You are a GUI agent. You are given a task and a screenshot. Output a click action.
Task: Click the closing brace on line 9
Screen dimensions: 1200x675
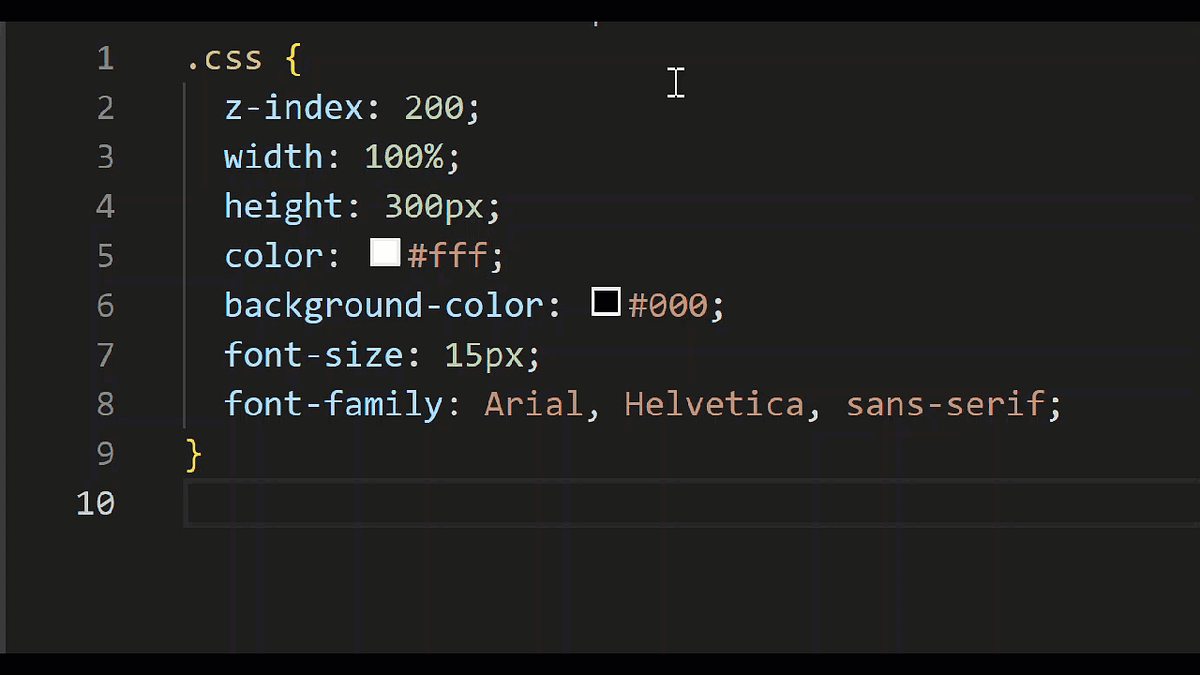click(191, 453)
